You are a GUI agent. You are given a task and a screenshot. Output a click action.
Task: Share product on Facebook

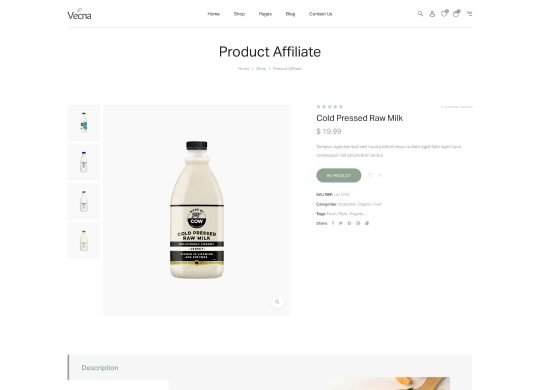coord(333,223)
